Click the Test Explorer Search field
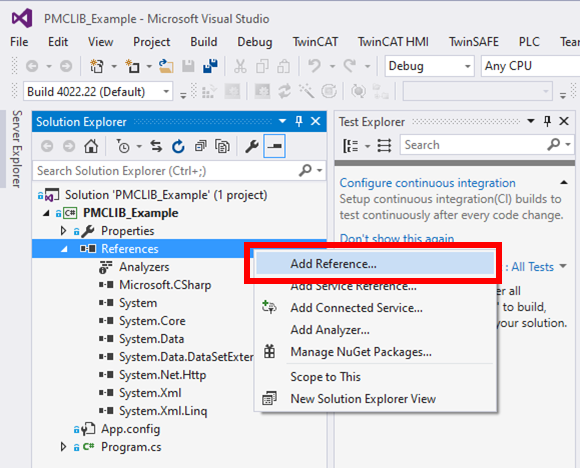The height and width of the screenshot is (468, 580). (x=473, y=145)
